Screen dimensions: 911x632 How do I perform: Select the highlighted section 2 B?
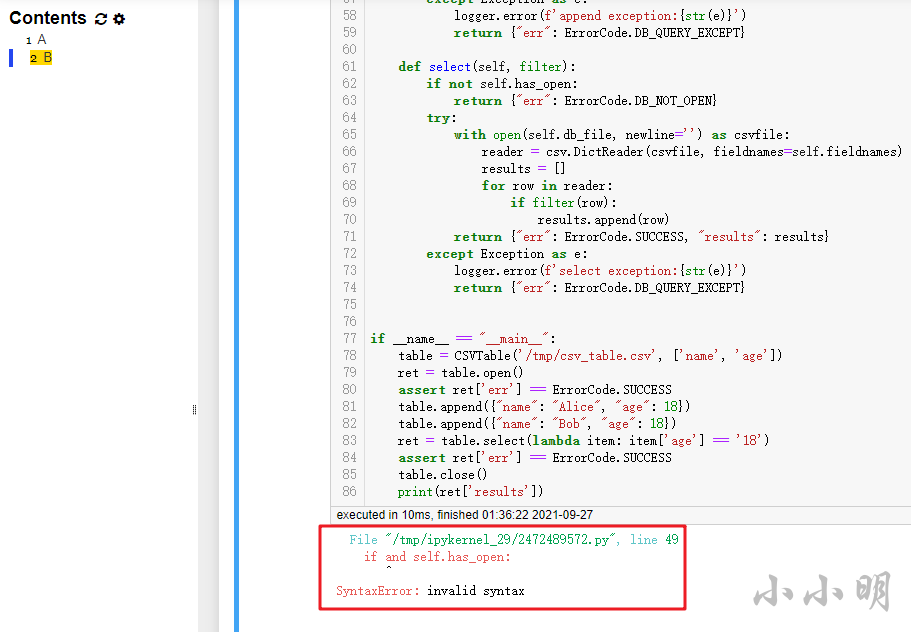pyautogui.click(x=41, y=58)
